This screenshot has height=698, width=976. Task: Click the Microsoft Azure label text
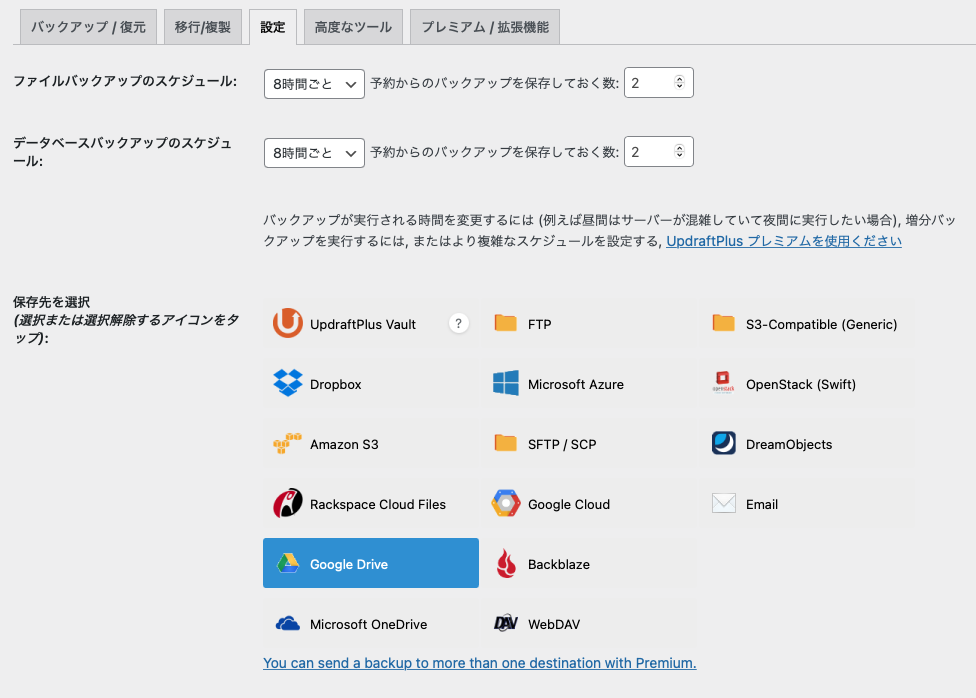click(576, 384)
